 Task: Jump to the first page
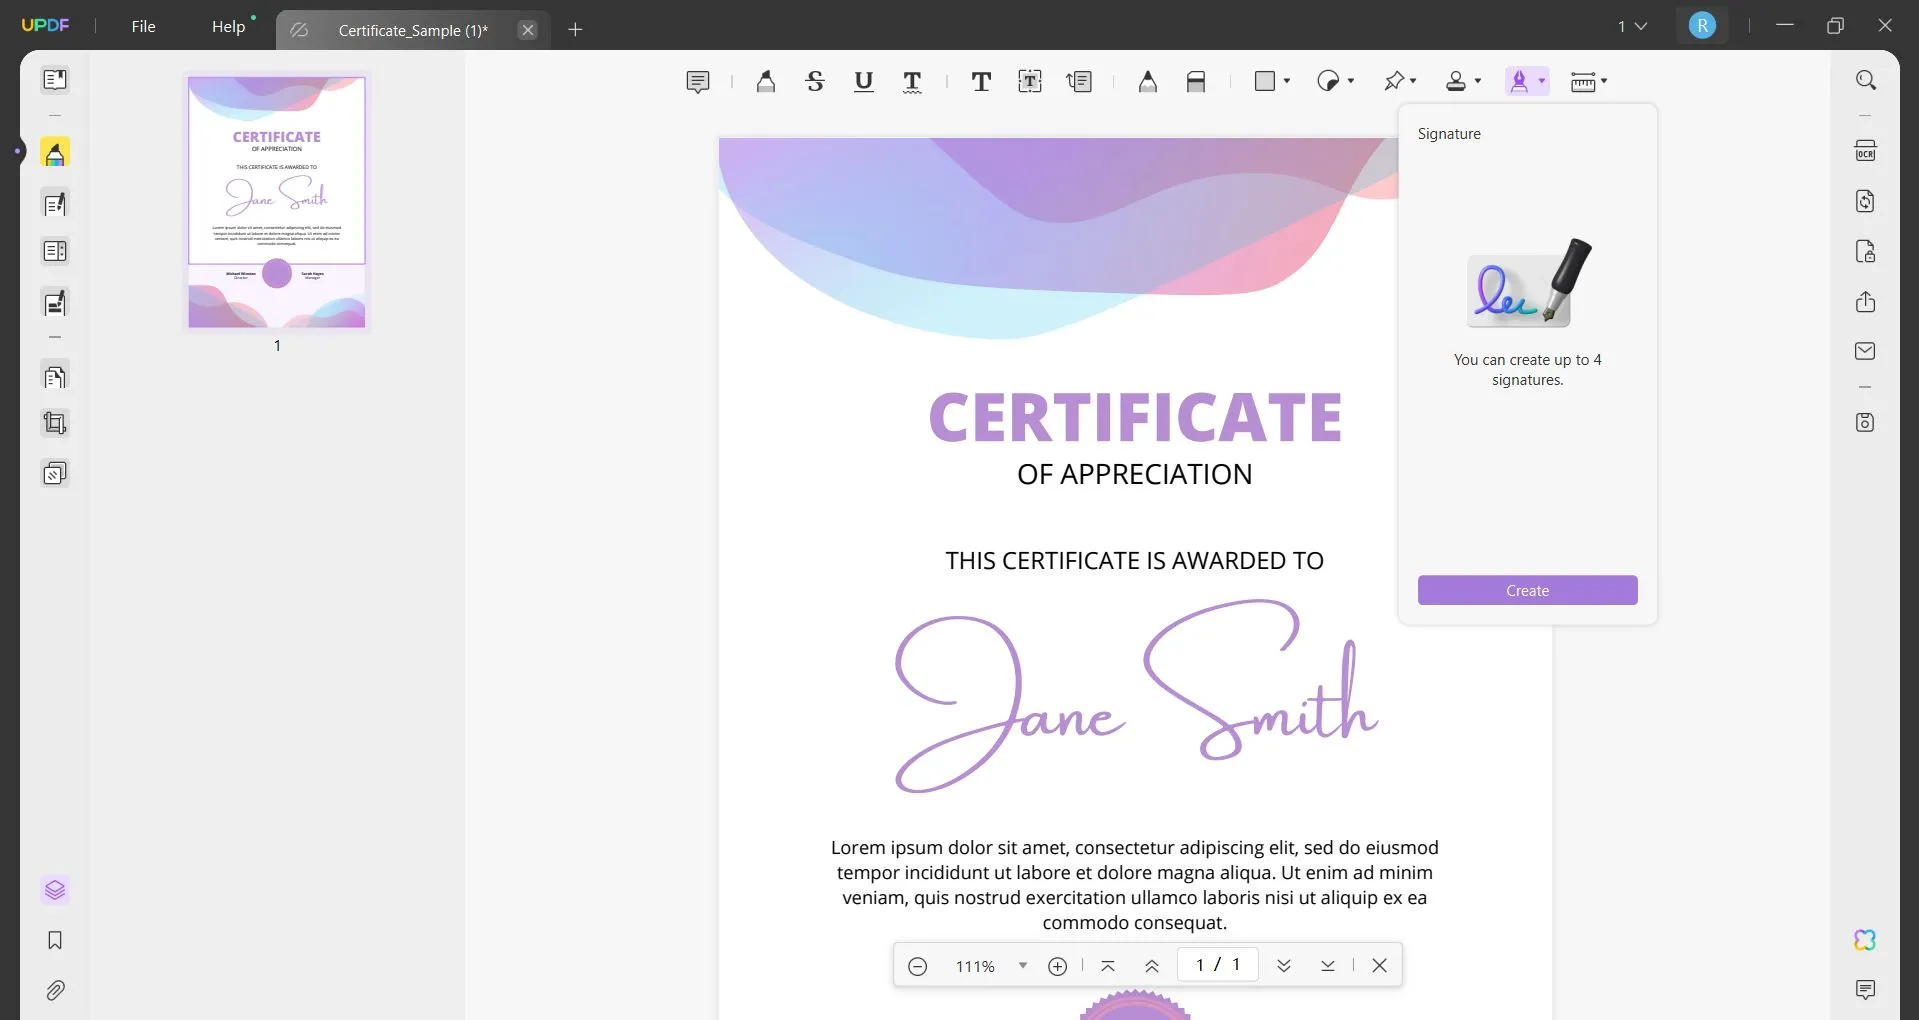point(1107,966)
